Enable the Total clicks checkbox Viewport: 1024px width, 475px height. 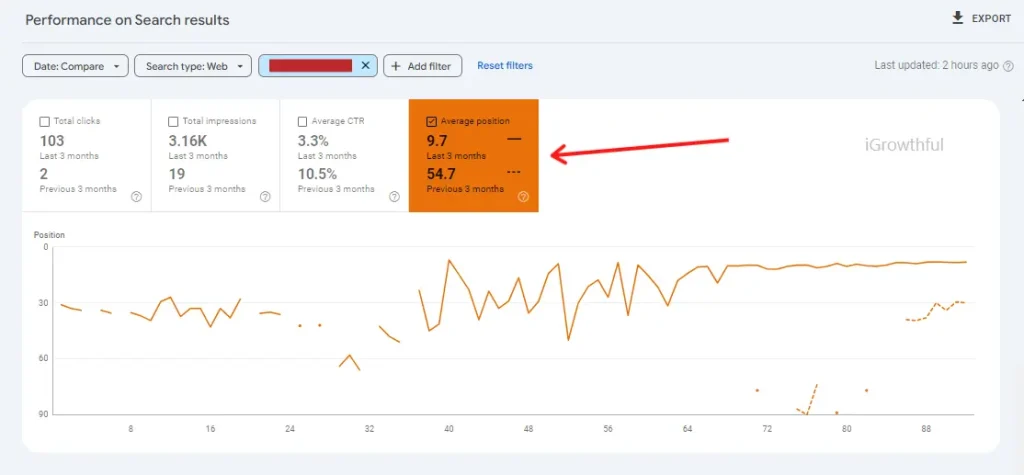tap(44, 122)
